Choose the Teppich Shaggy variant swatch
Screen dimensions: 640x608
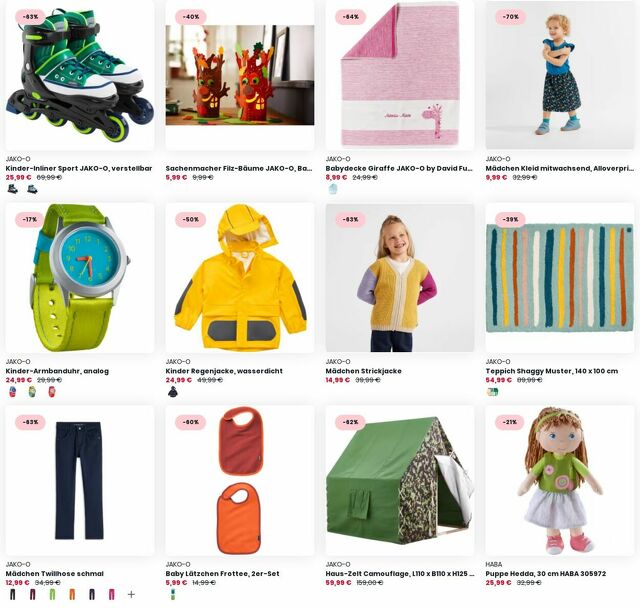493,392
